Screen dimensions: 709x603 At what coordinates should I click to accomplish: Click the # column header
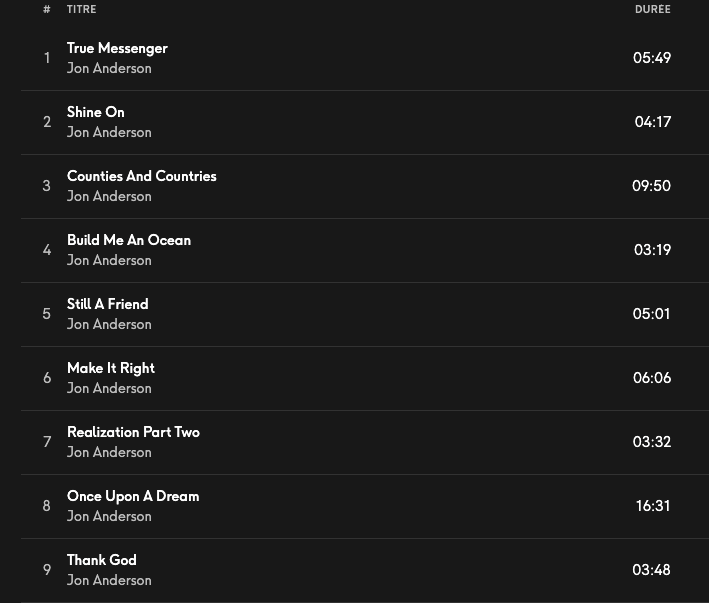[47, 9]
